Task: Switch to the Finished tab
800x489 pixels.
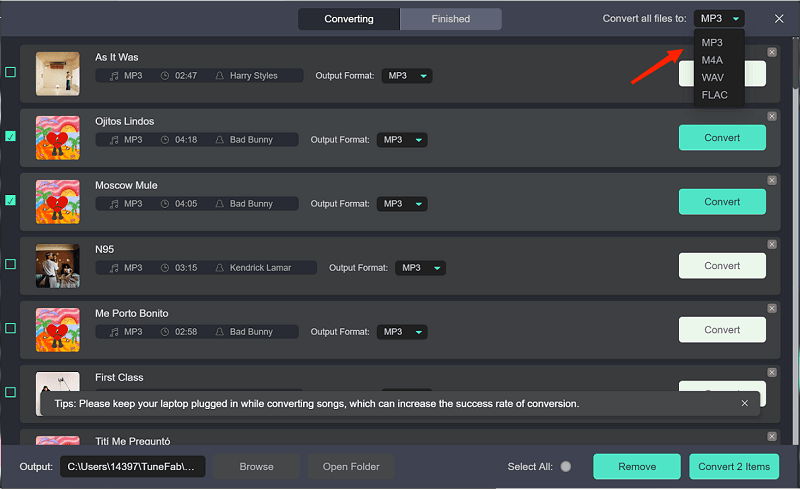Action: (x=451, y=19)
